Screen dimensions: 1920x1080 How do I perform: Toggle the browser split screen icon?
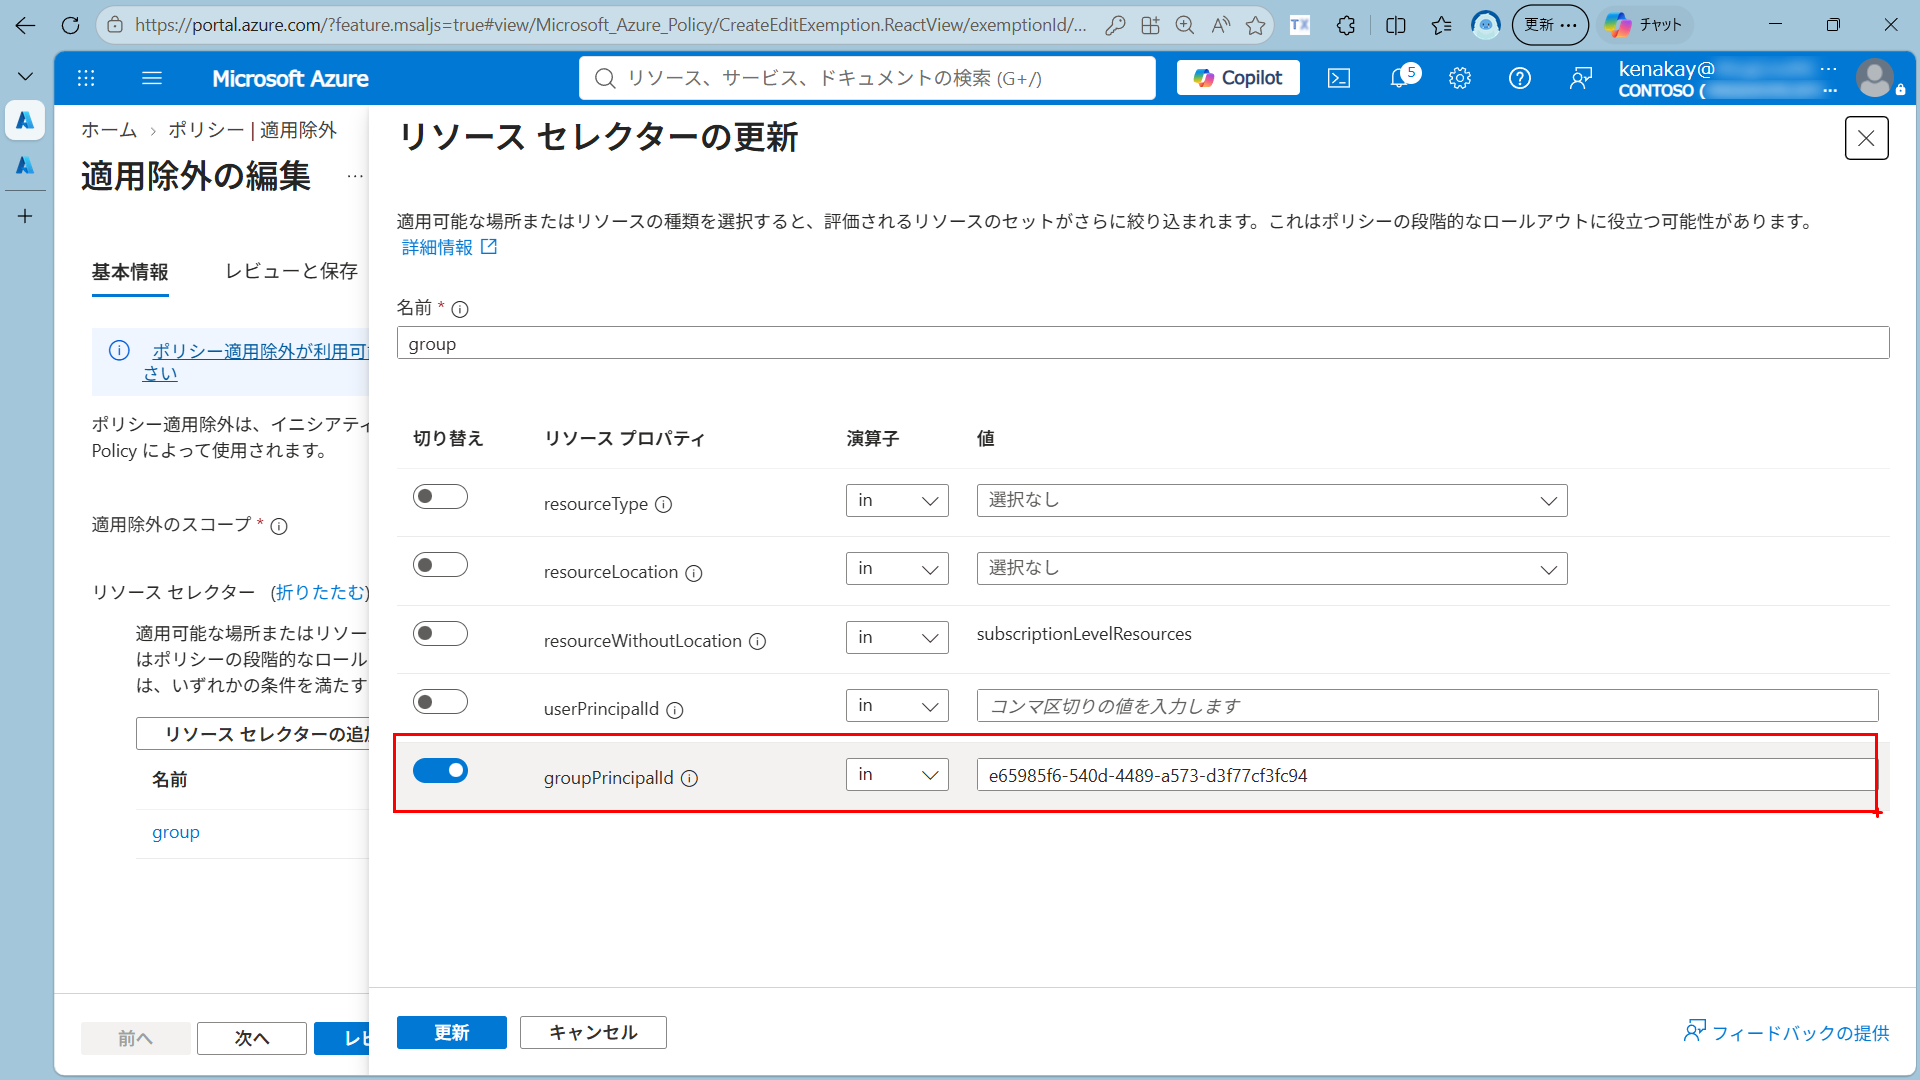[1396, 25]
